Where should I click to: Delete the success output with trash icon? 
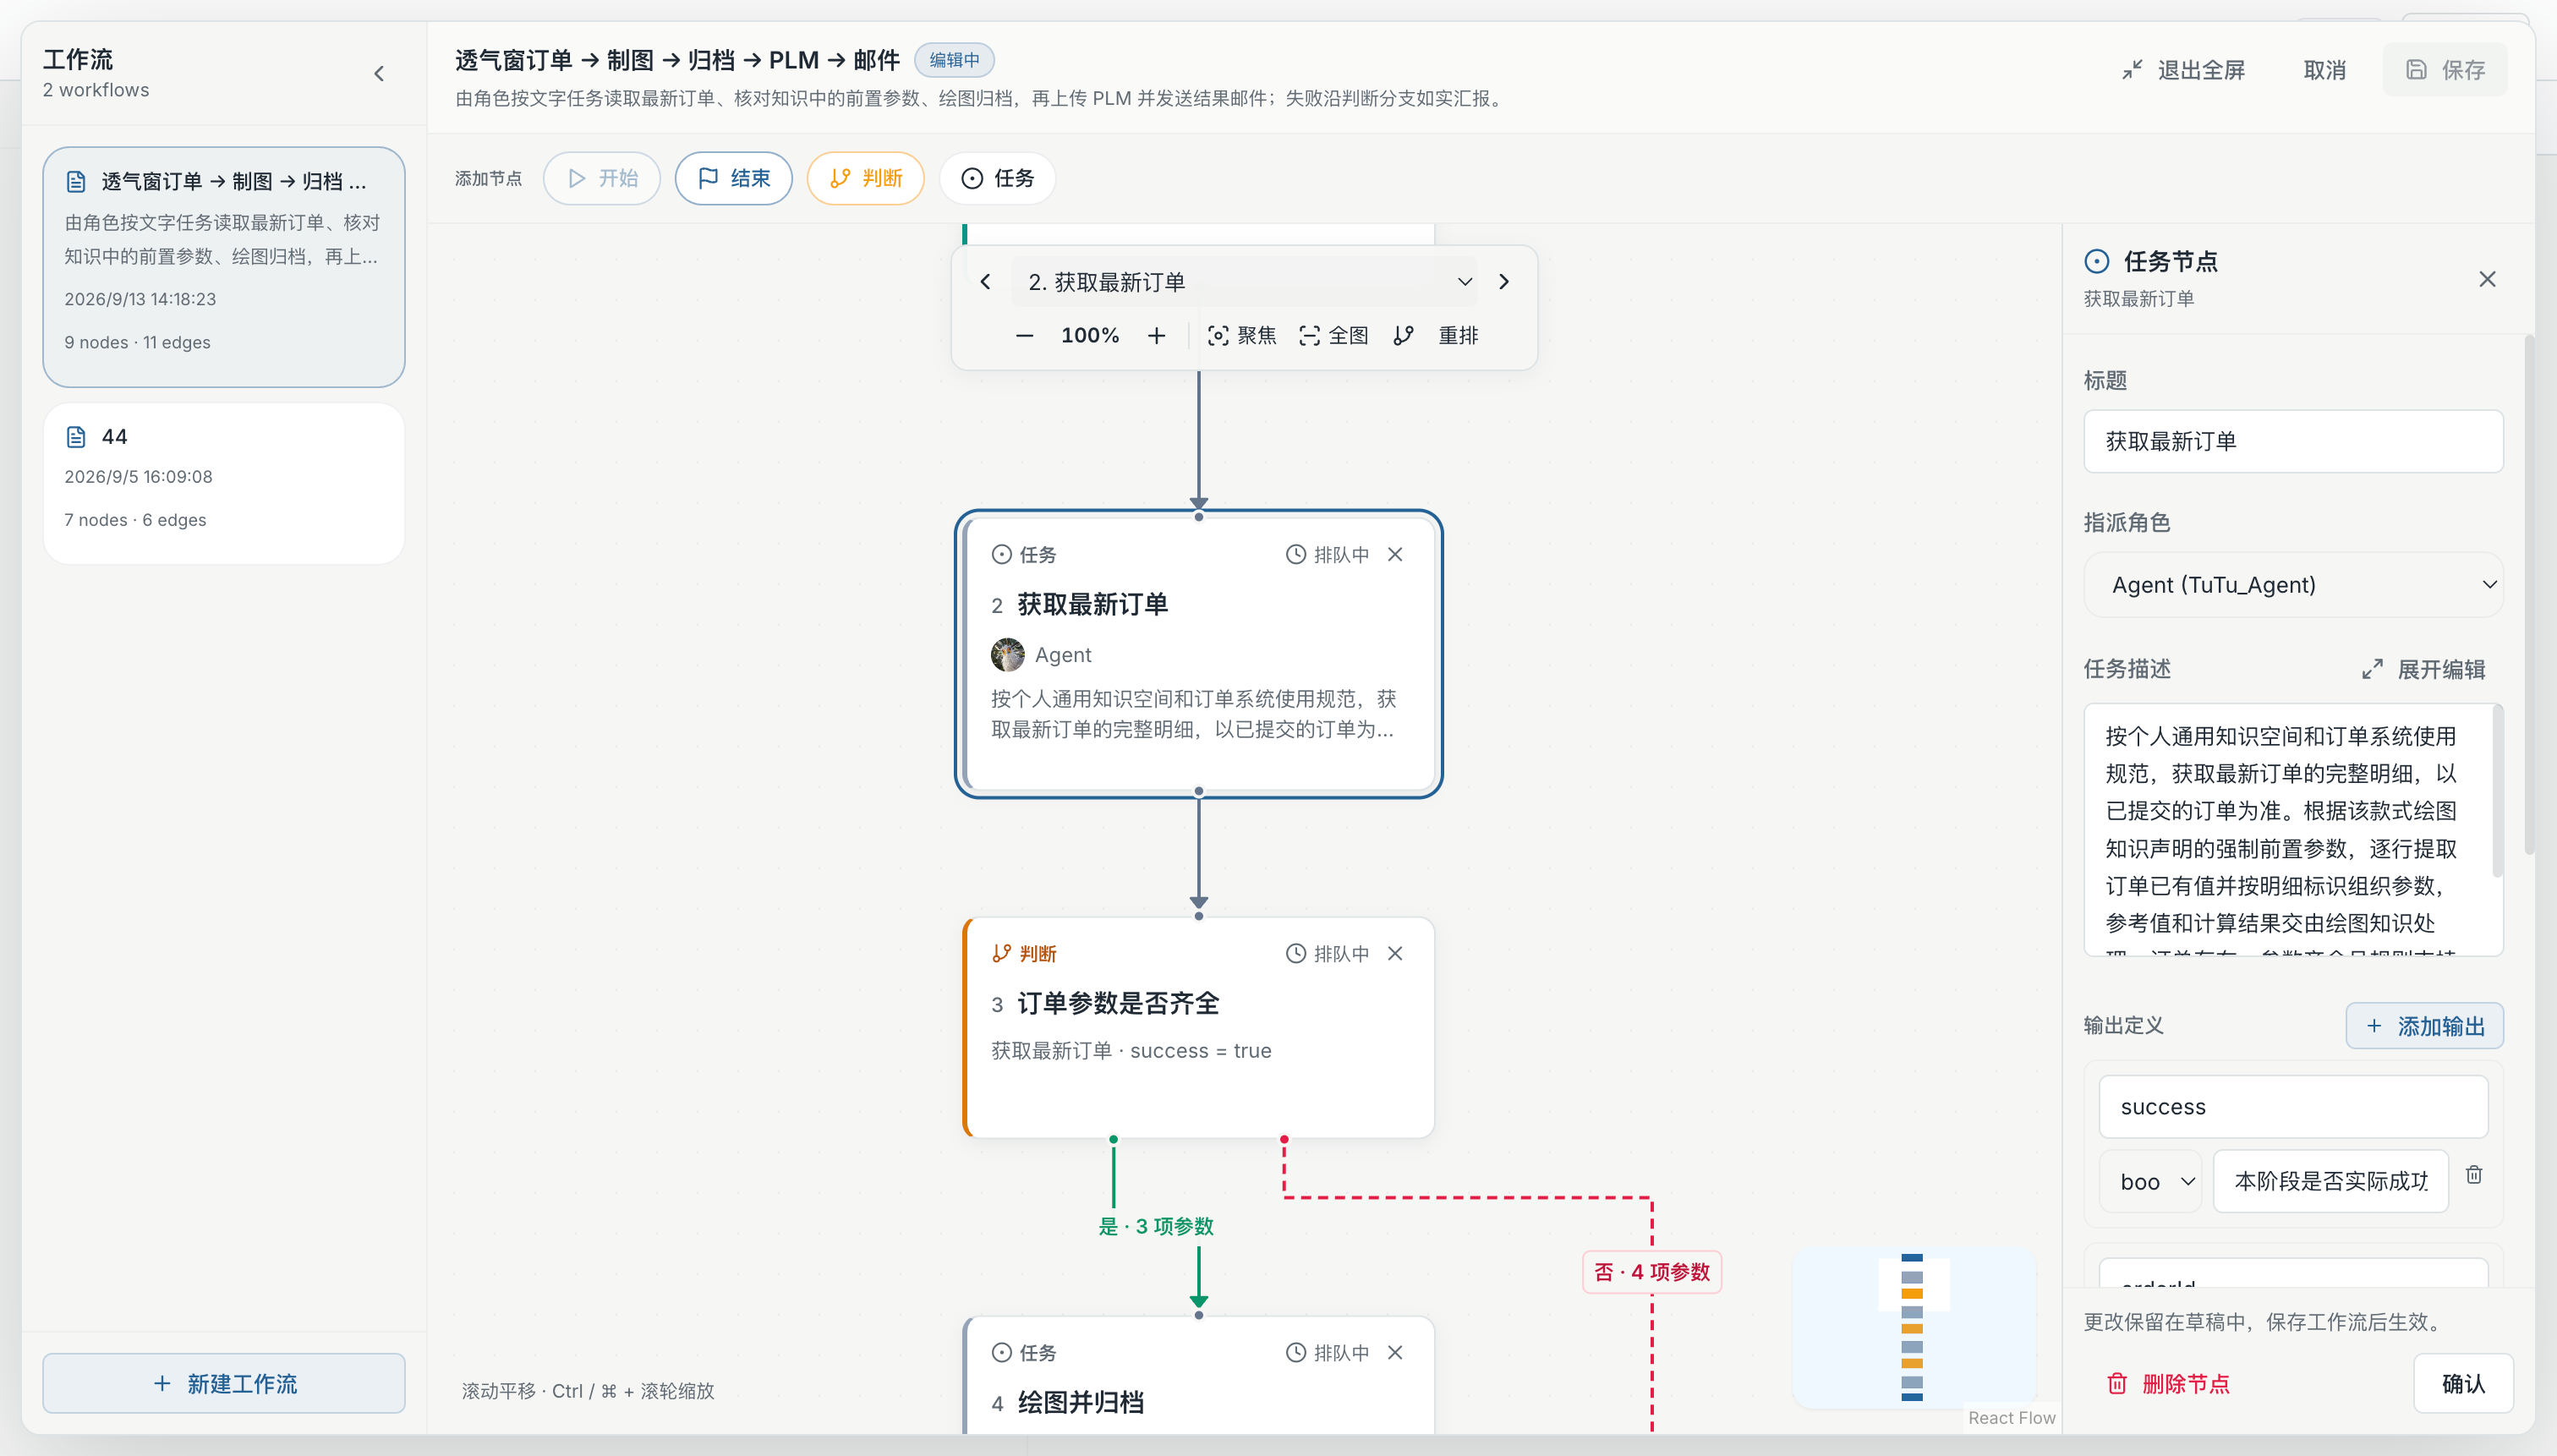point(2474,1174)
